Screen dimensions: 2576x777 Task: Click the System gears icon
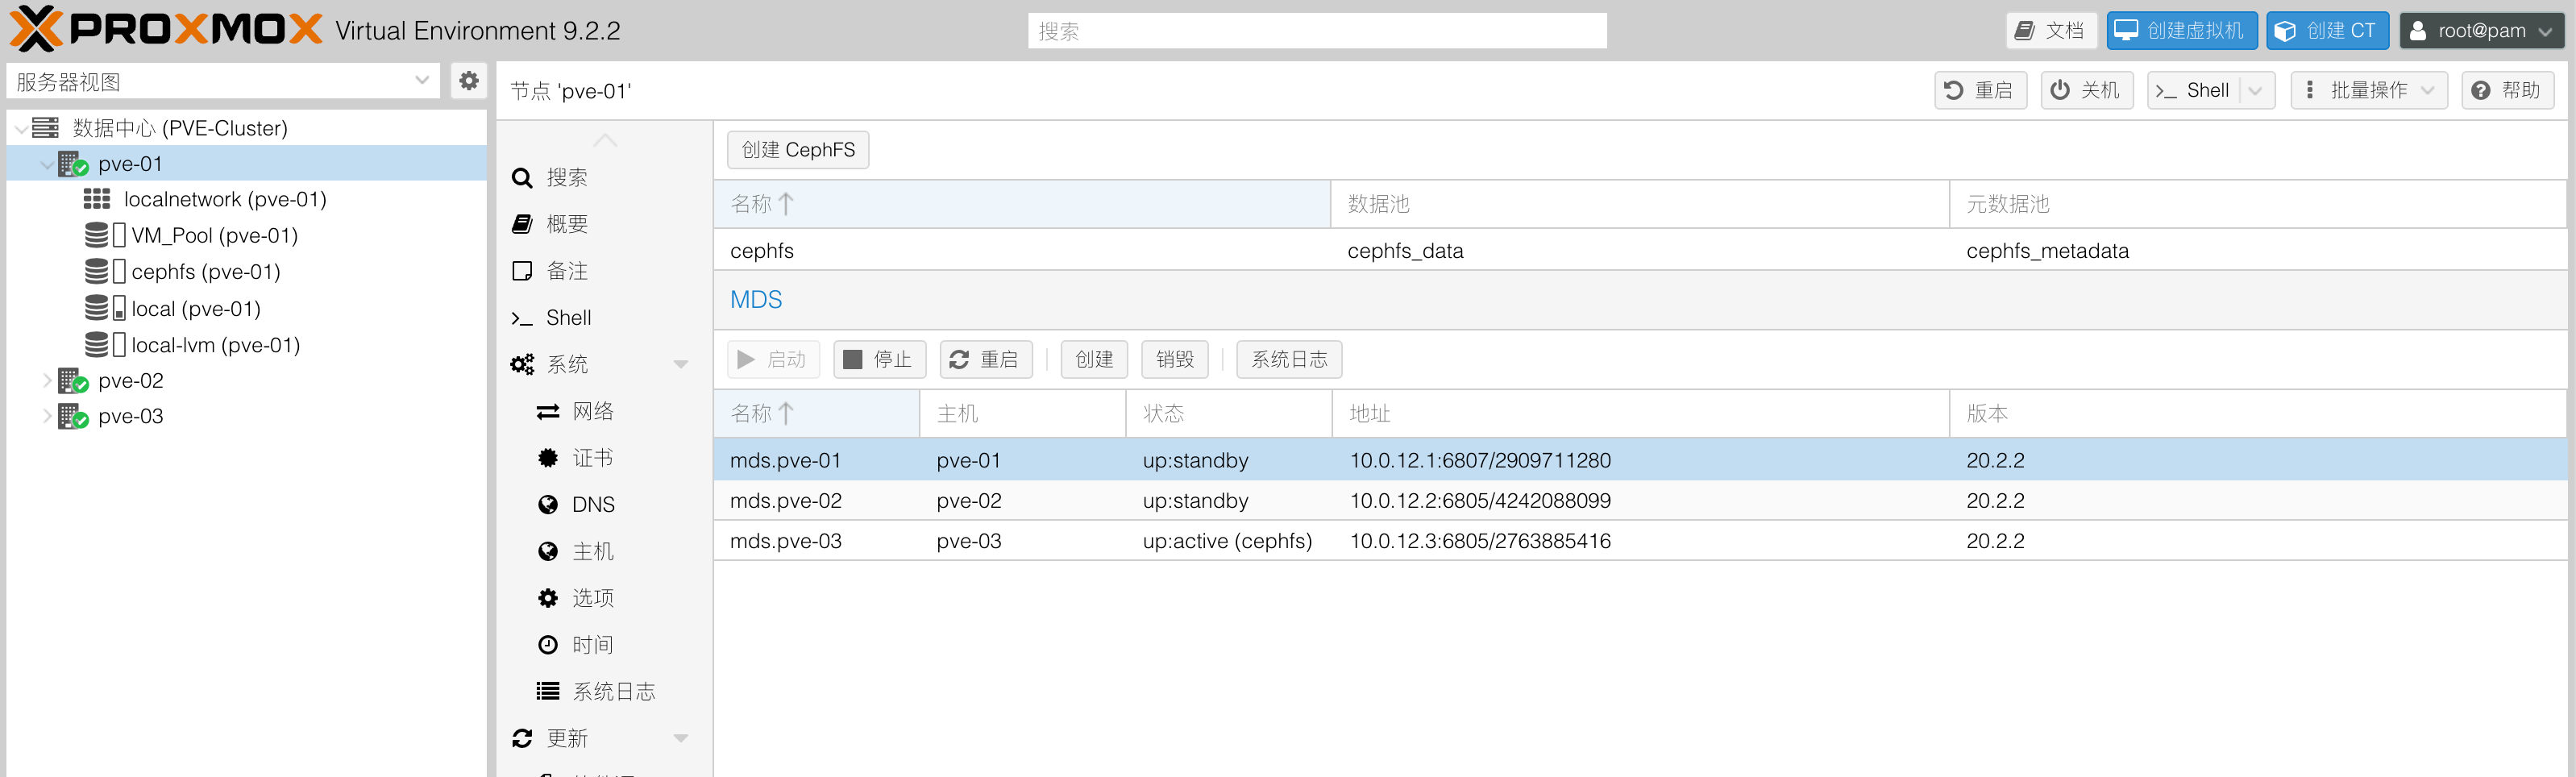(522, 364)
